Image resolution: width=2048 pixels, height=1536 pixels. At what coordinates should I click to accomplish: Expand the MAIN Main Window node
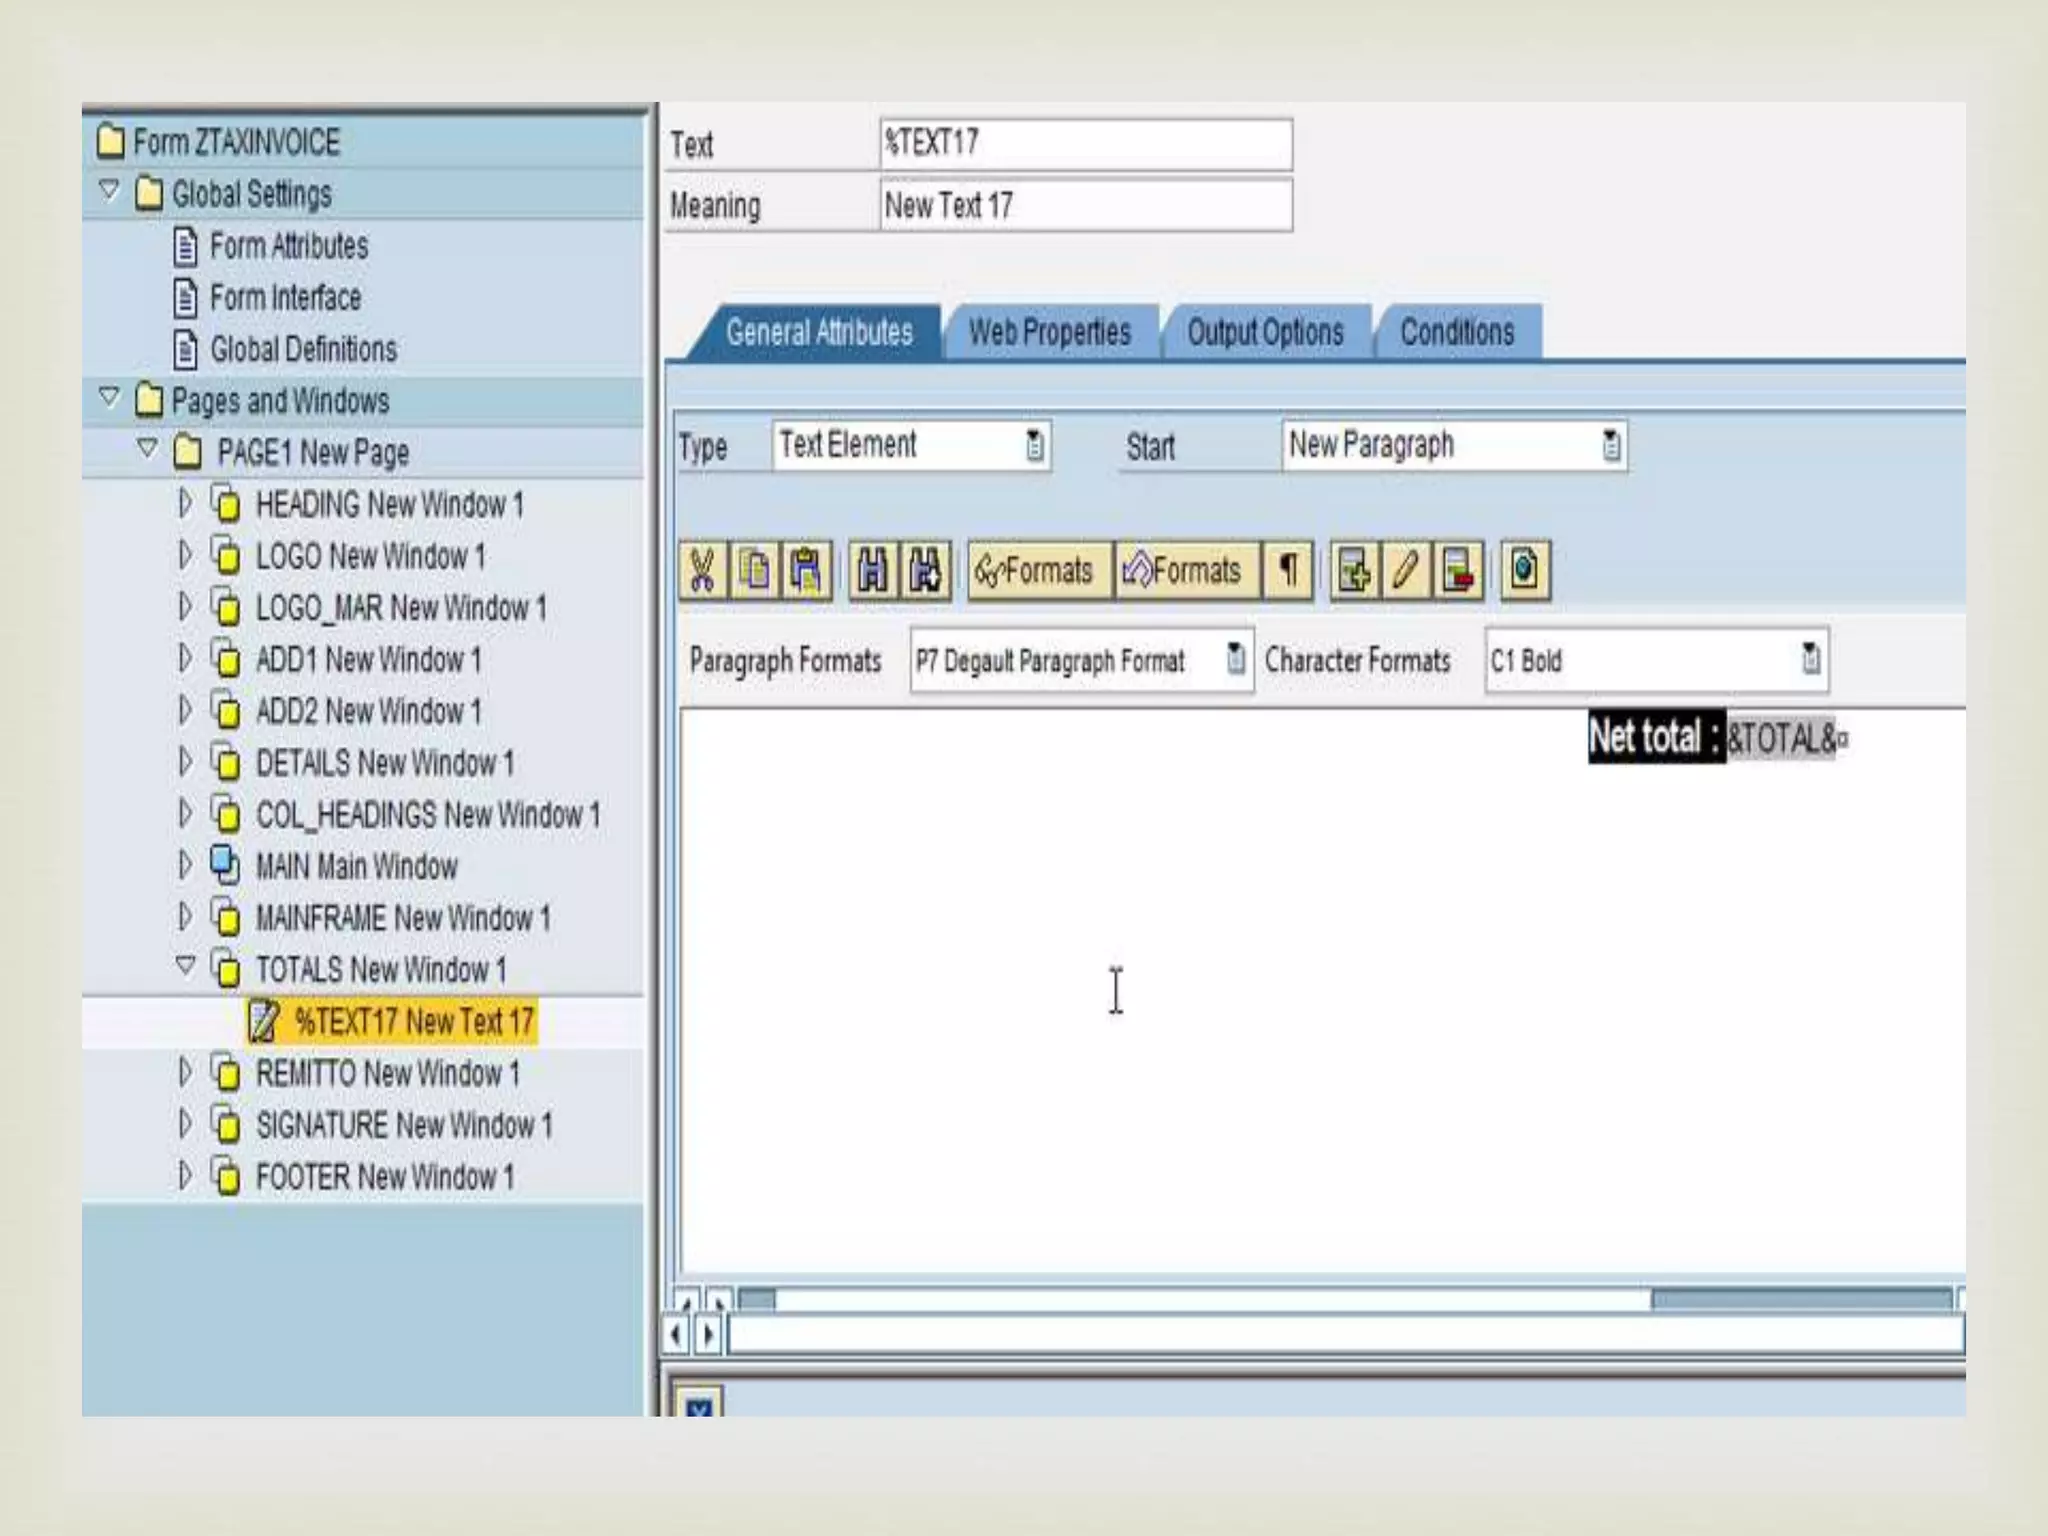click(x=185, y=864)
